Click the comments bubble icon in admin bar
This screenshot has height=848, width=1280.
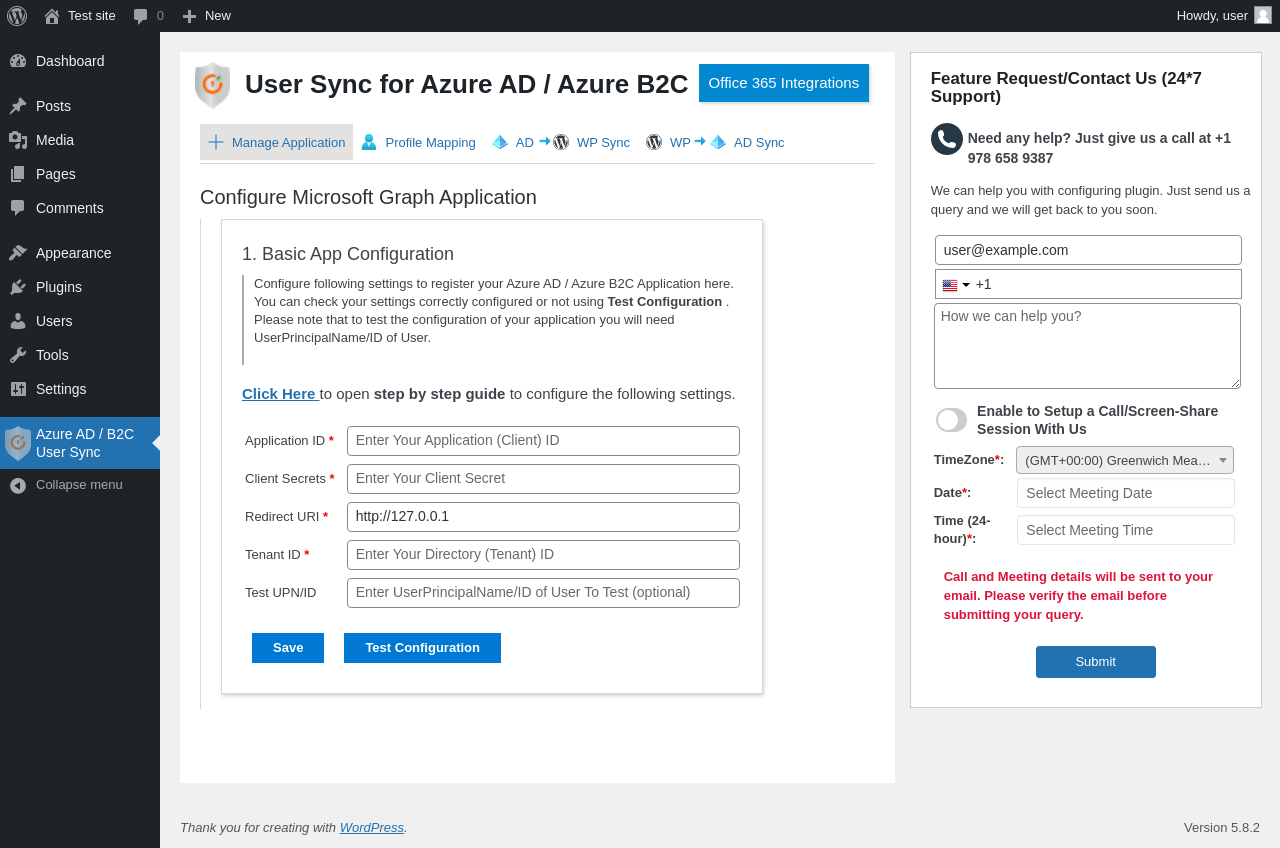141,16
